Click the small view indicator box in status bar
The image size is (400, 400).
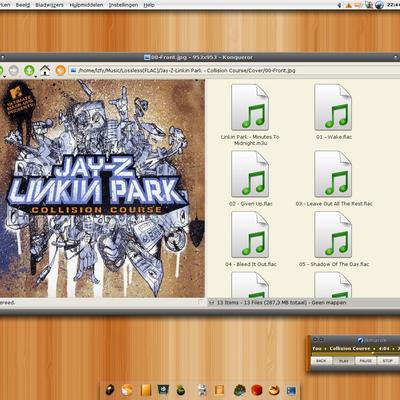tap(200, 302)
